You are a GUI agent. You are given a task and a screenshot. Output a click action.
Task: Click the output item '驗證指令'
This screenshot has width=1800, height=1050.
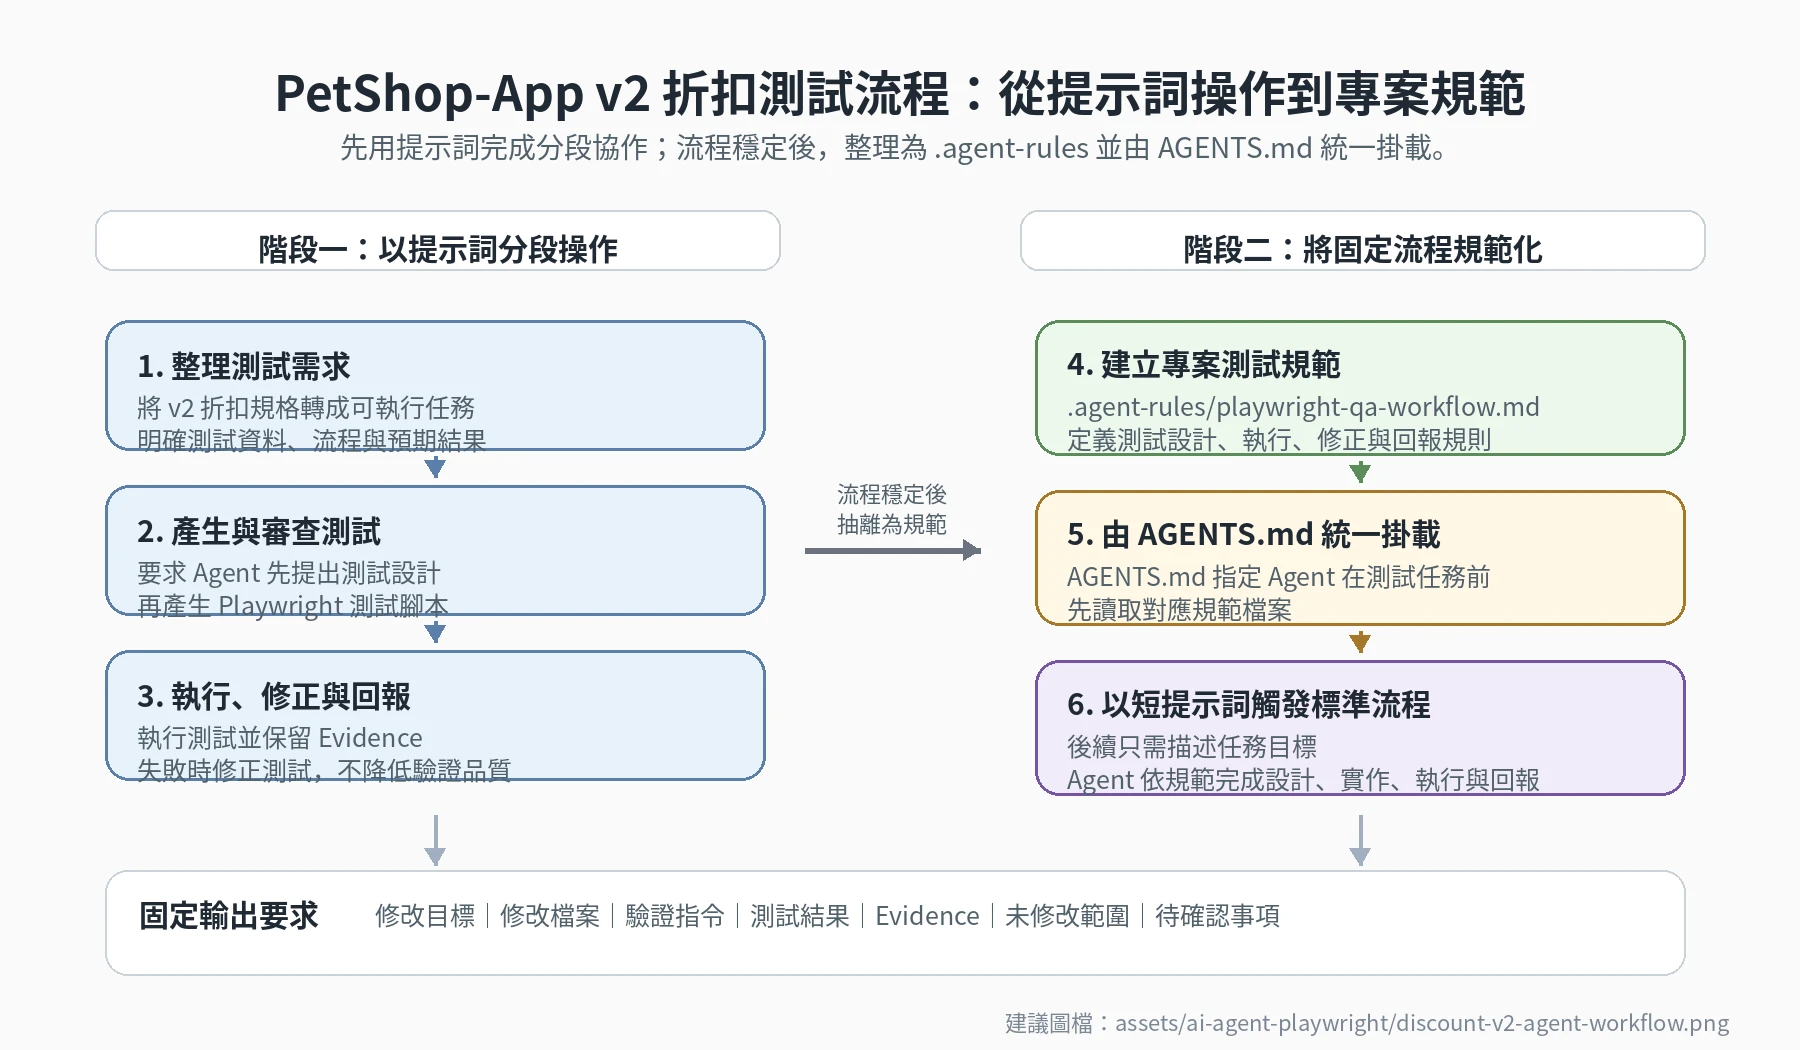(675, 915)
